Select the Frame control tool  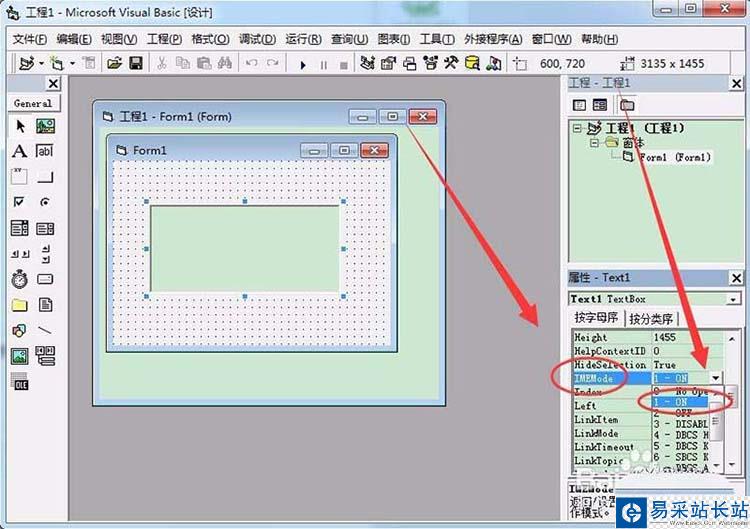[x=19, y=176]
